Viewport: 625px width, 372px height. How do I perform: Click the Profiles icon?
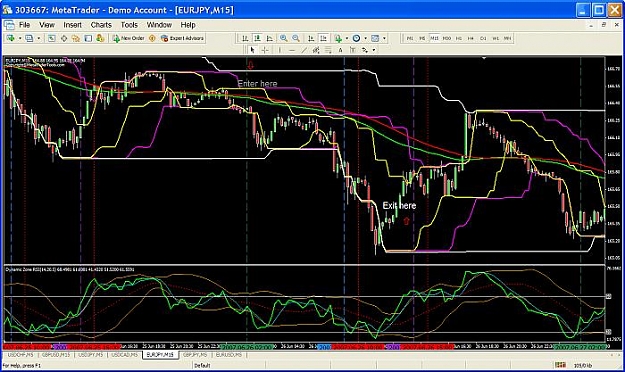29,38
